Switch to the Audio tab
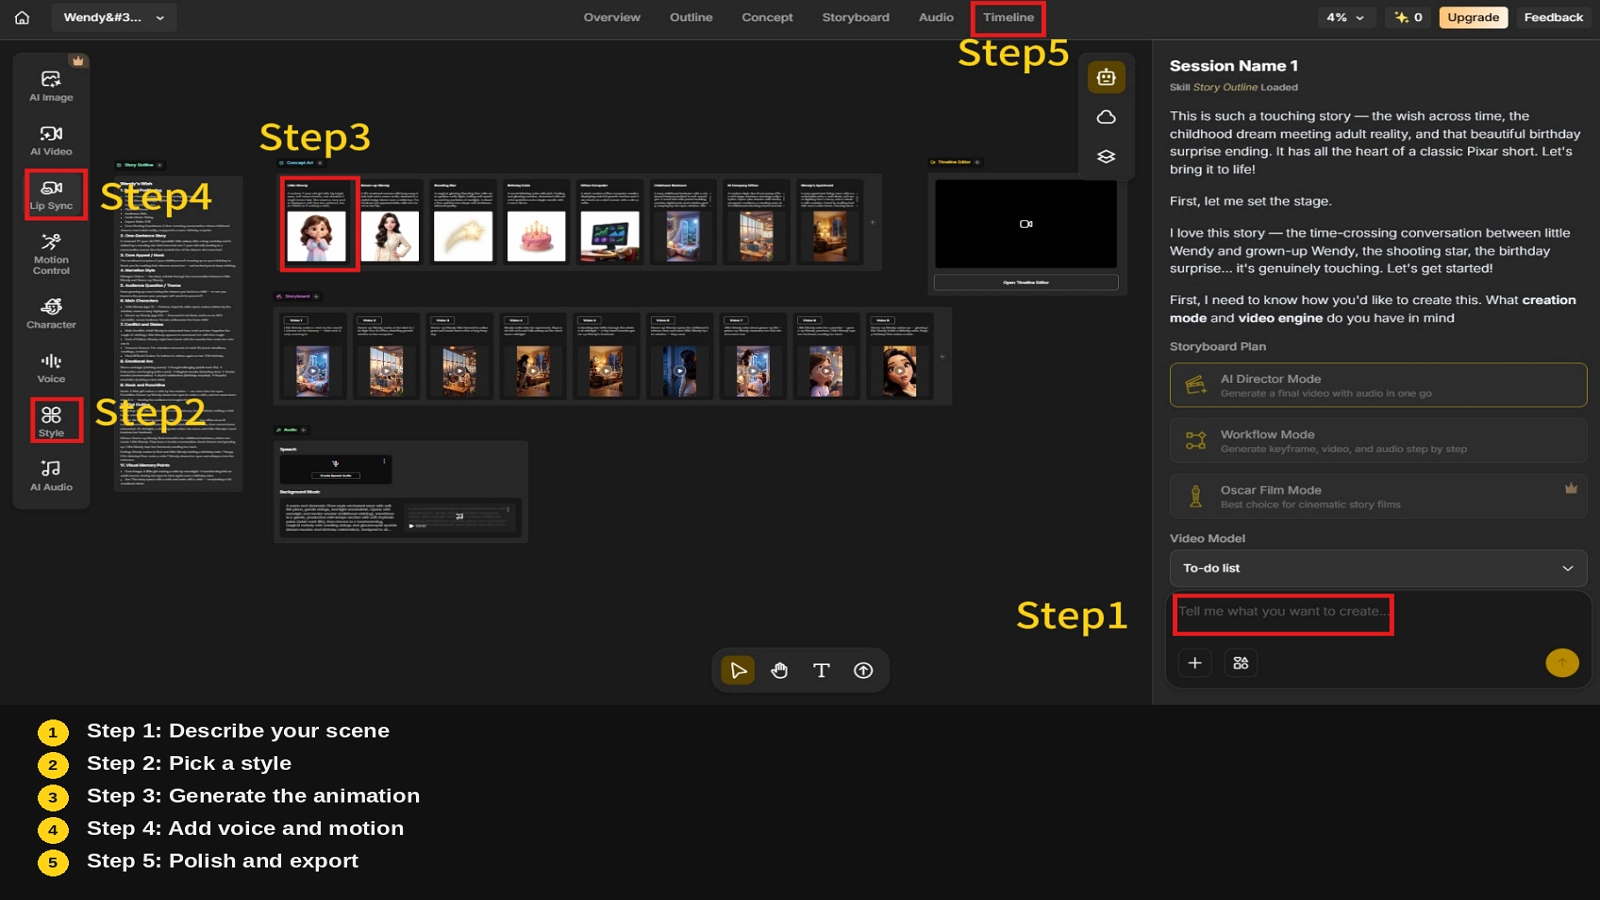The width and height of the screenshot is (1600, 900). [x=936, y=17]
